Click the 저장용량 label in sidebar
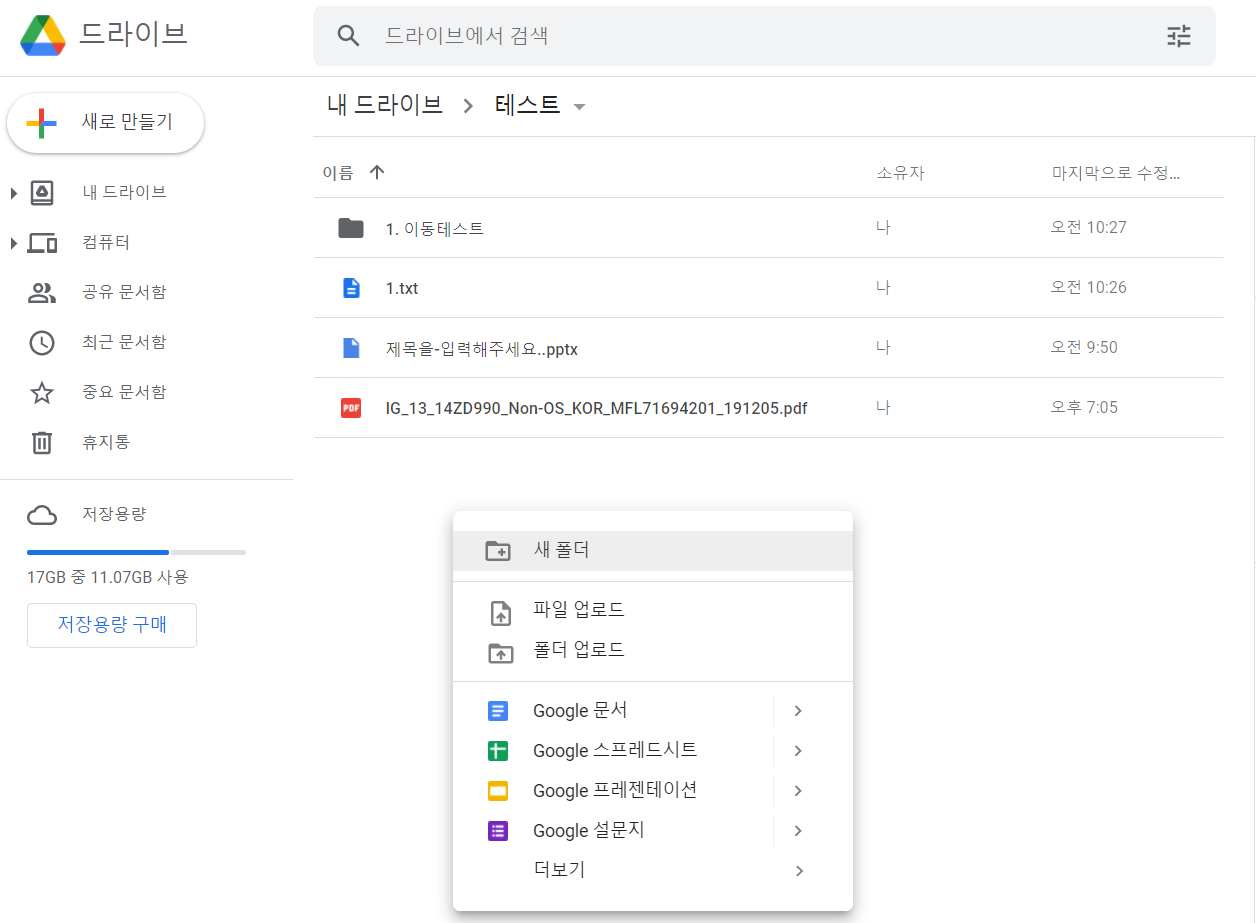 [x=114, y=514]
